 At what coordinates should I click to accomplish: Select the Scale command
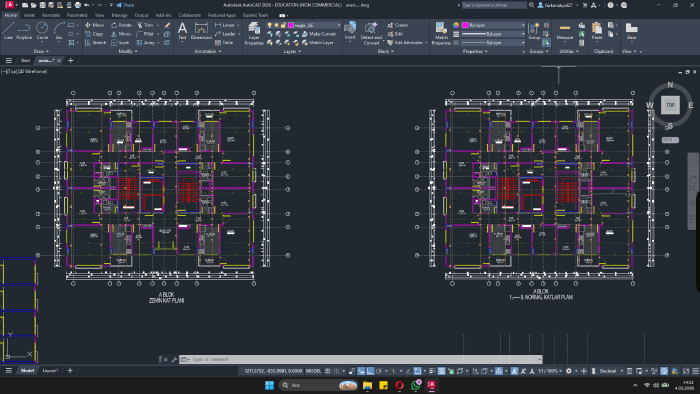pos(120,43)
